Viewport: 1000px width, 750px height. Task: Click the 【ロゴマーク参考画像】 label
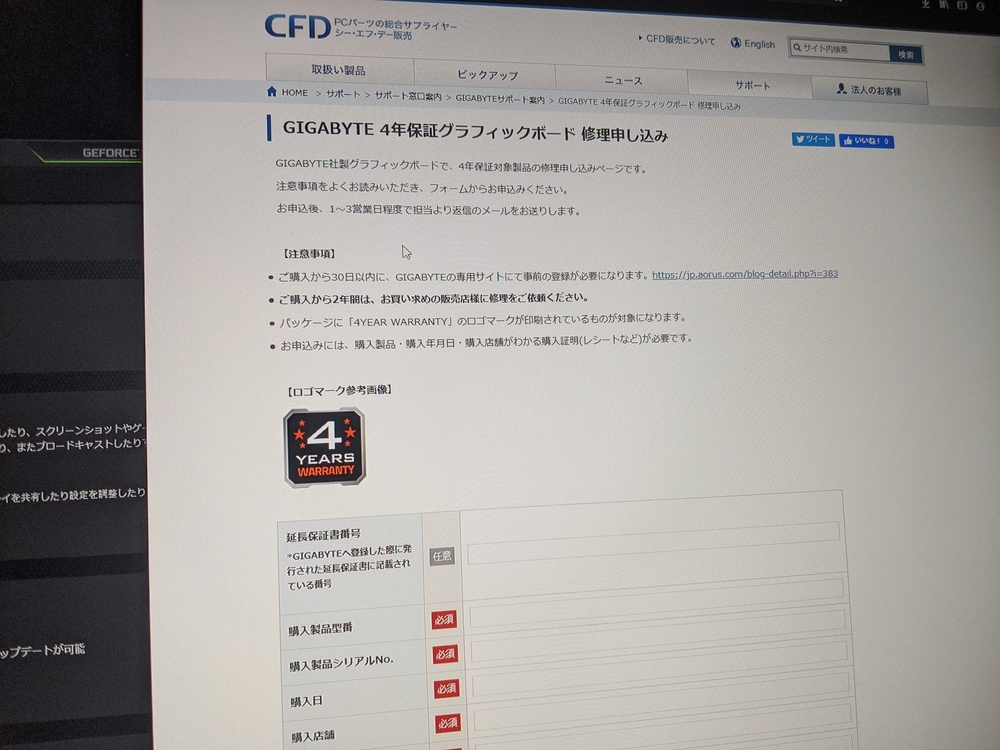point(339,390)
